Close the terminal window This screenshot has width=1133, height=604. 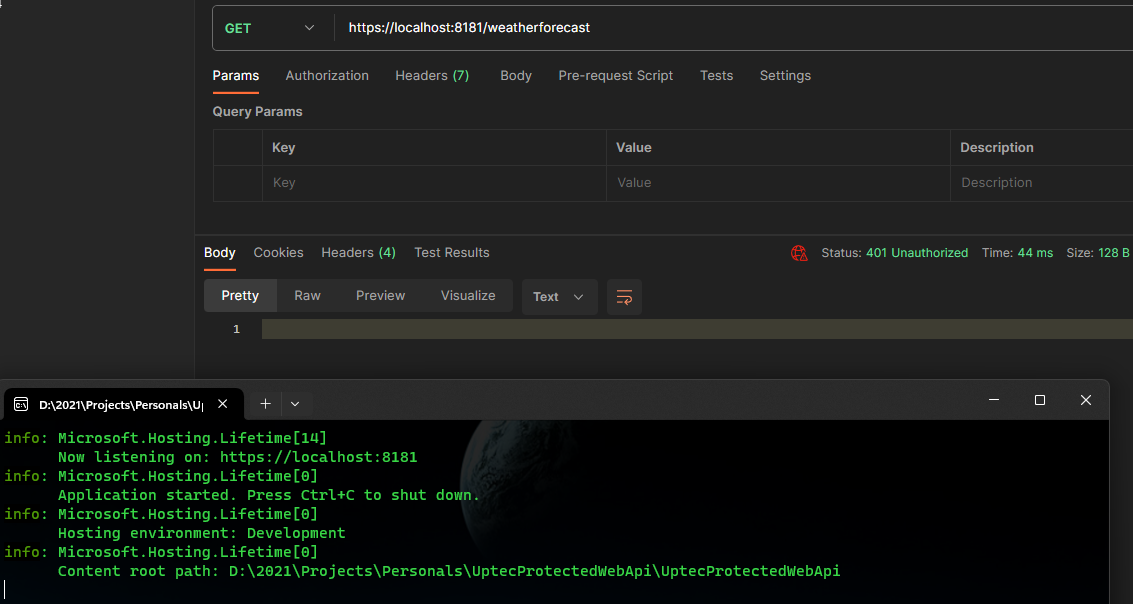pos(1086,400)
